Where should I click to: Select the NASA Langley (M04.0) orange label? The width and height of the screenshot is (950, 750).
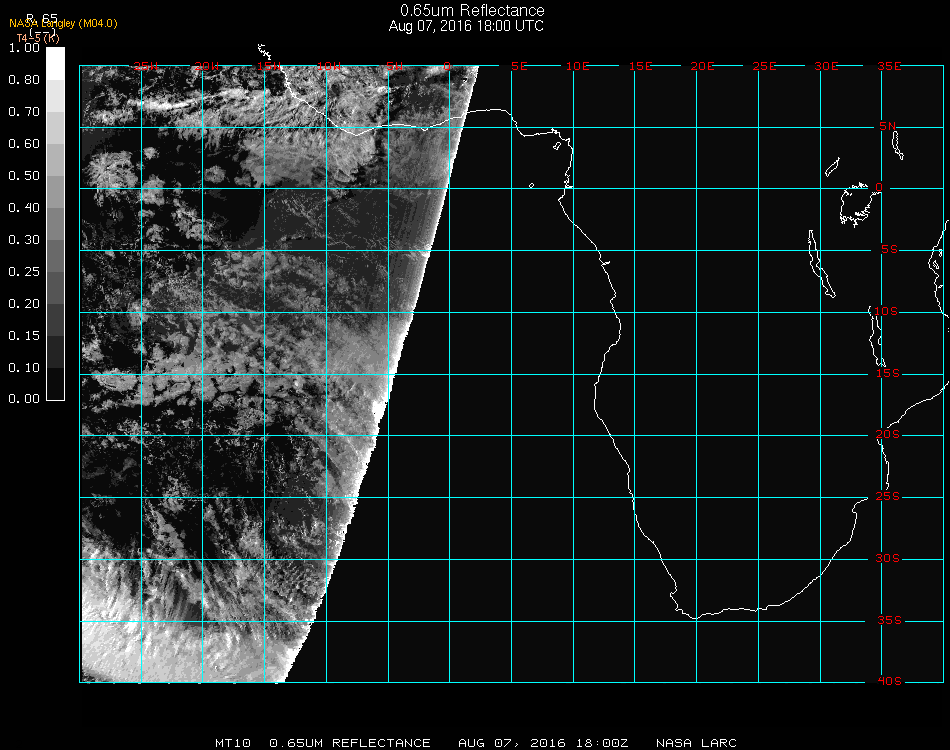63,24
